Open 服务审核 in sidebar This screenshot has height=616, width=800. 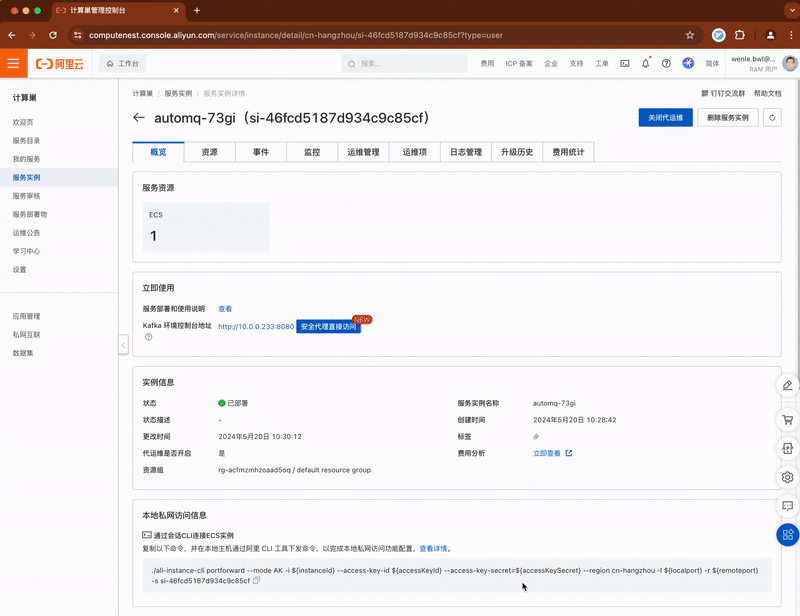tap(27, 195)
